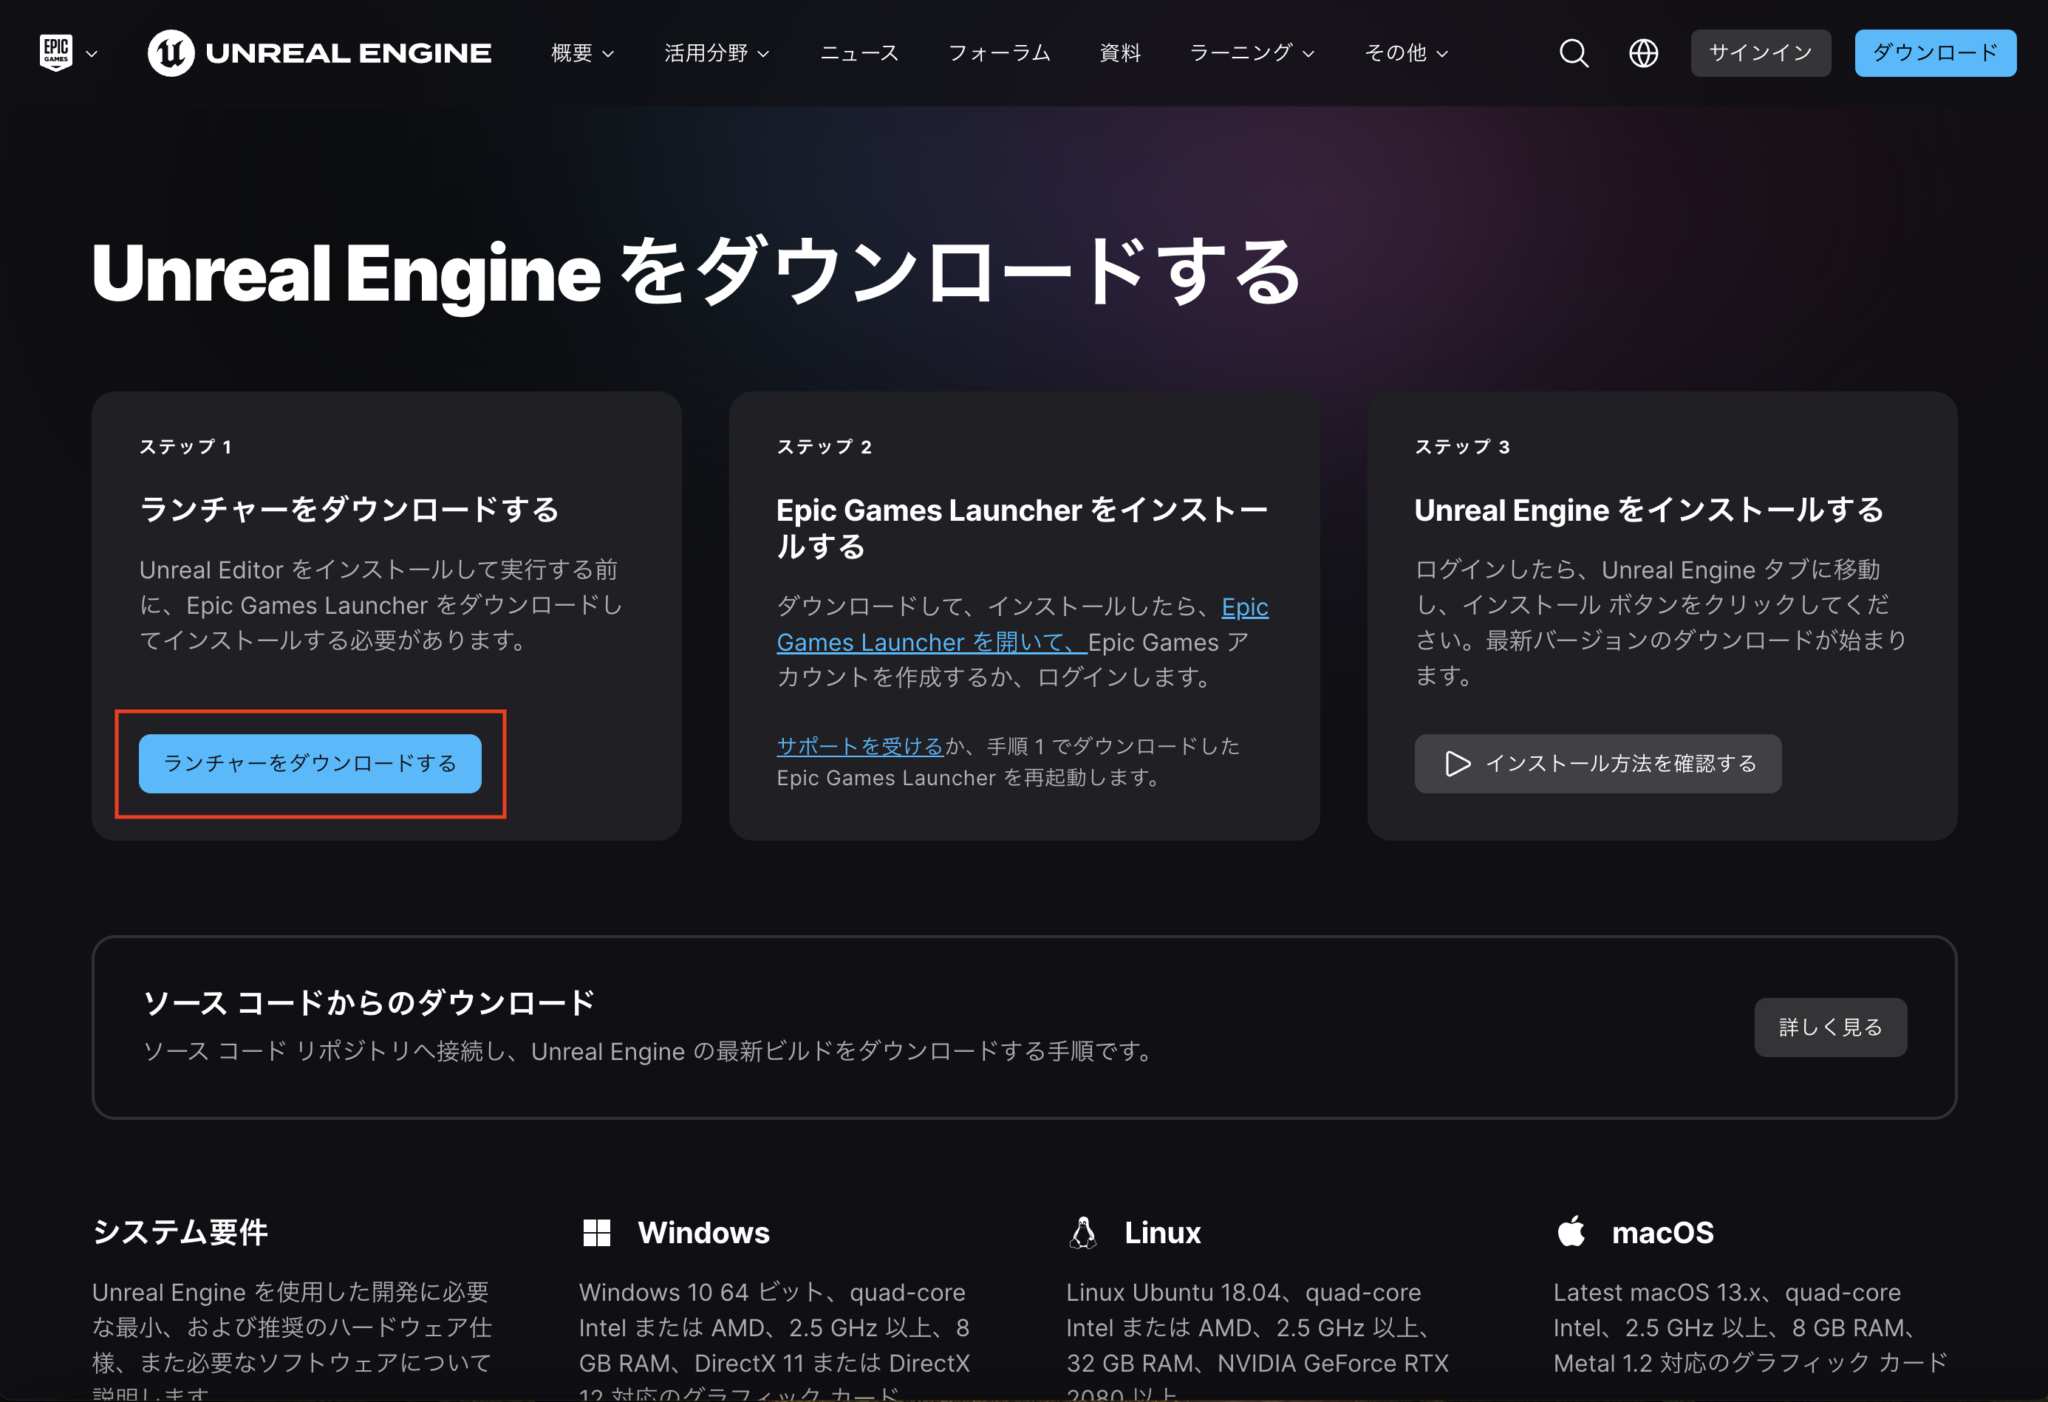
Task: Open the 資料 navigation item
Action: click(x=1119, y=53)
